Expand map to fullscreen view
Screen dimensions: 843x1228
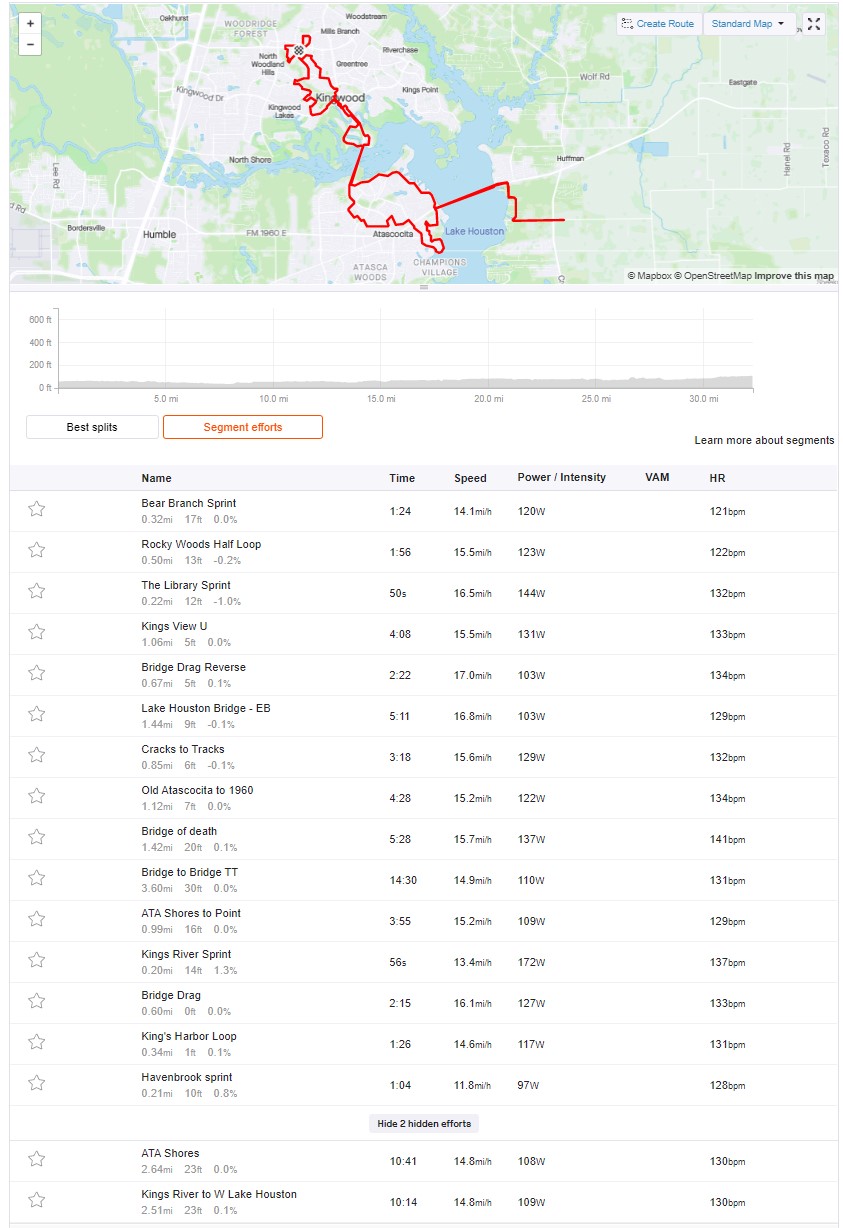coord(813,24)
